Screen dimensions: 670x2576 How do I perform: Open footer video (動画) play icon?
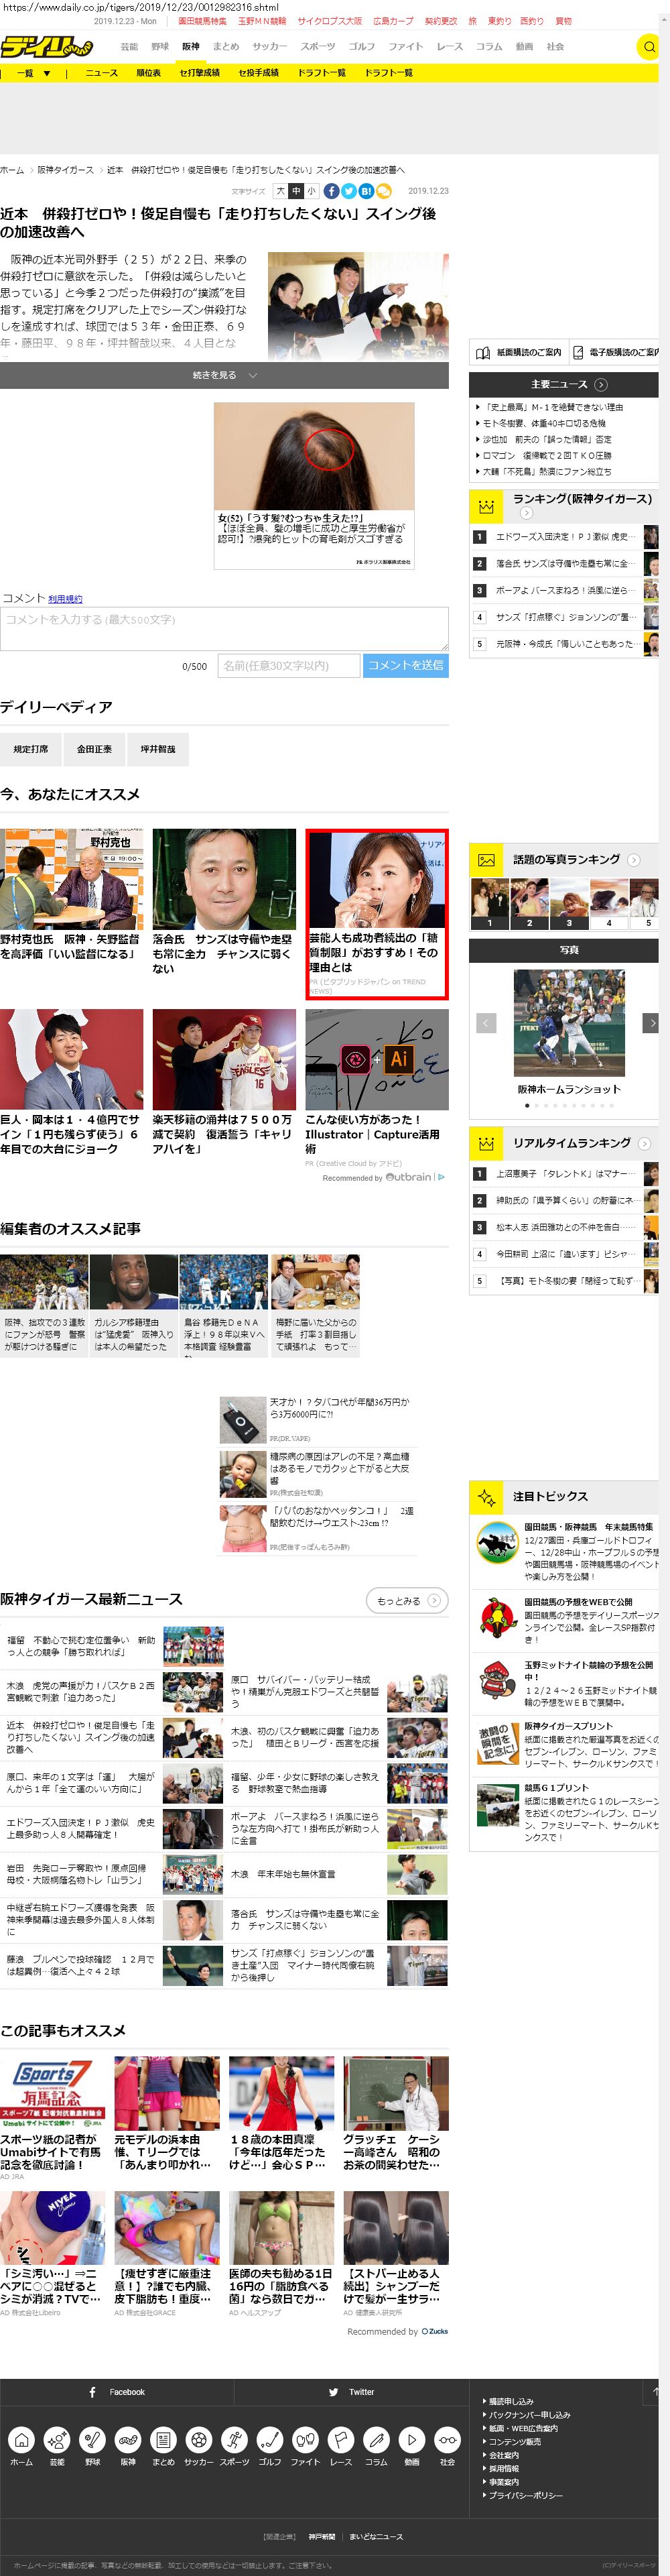[411, 2439]
